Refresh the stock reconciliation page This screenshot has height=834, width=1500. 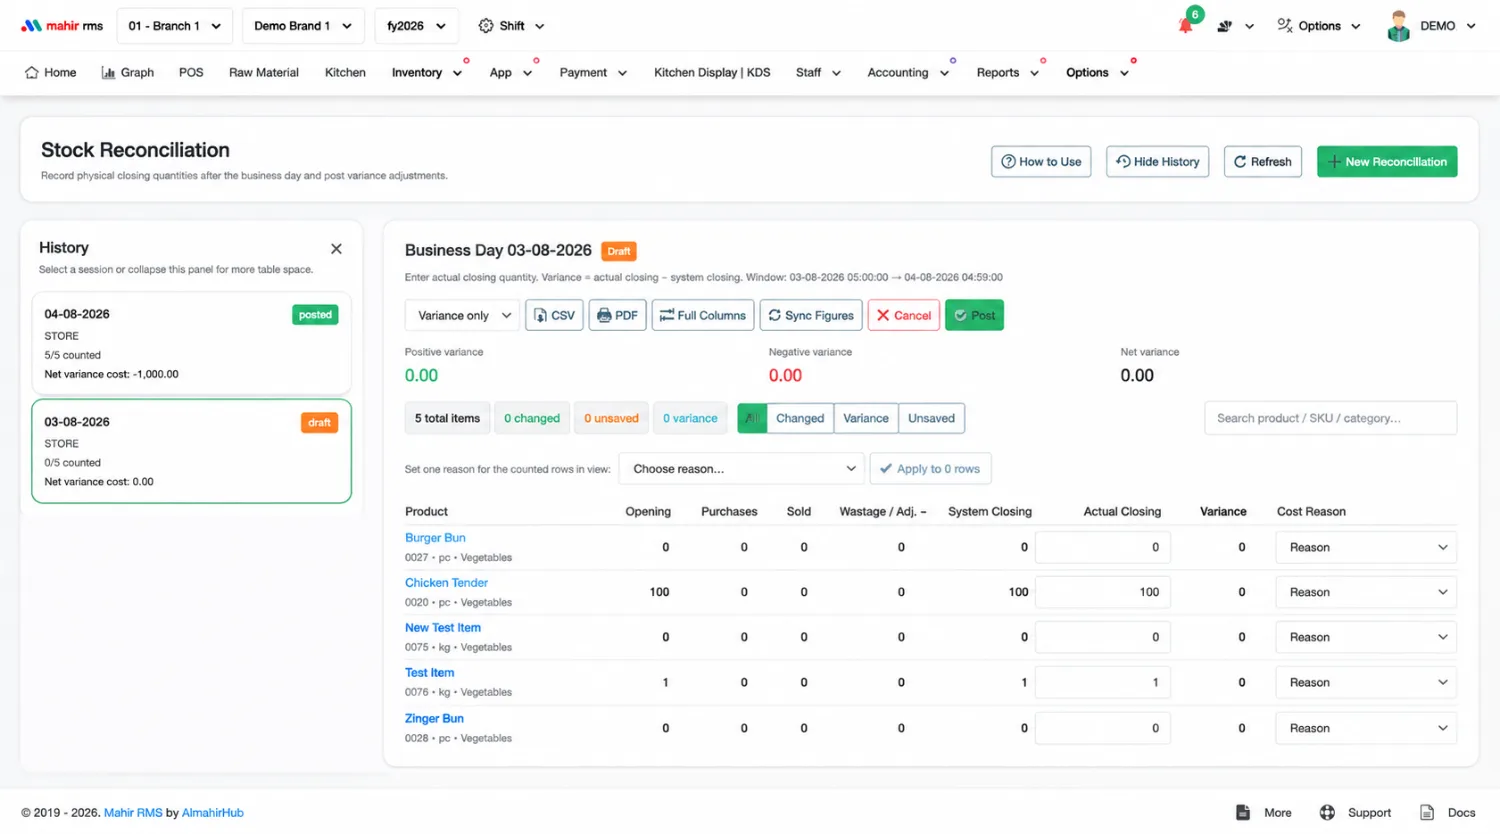(1263, 162)
